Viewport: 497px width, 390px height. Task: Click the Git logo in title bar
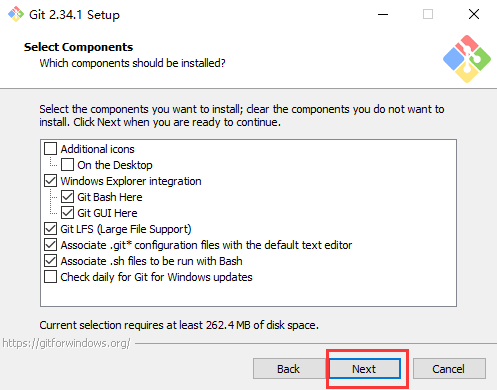tap(16, 14)
